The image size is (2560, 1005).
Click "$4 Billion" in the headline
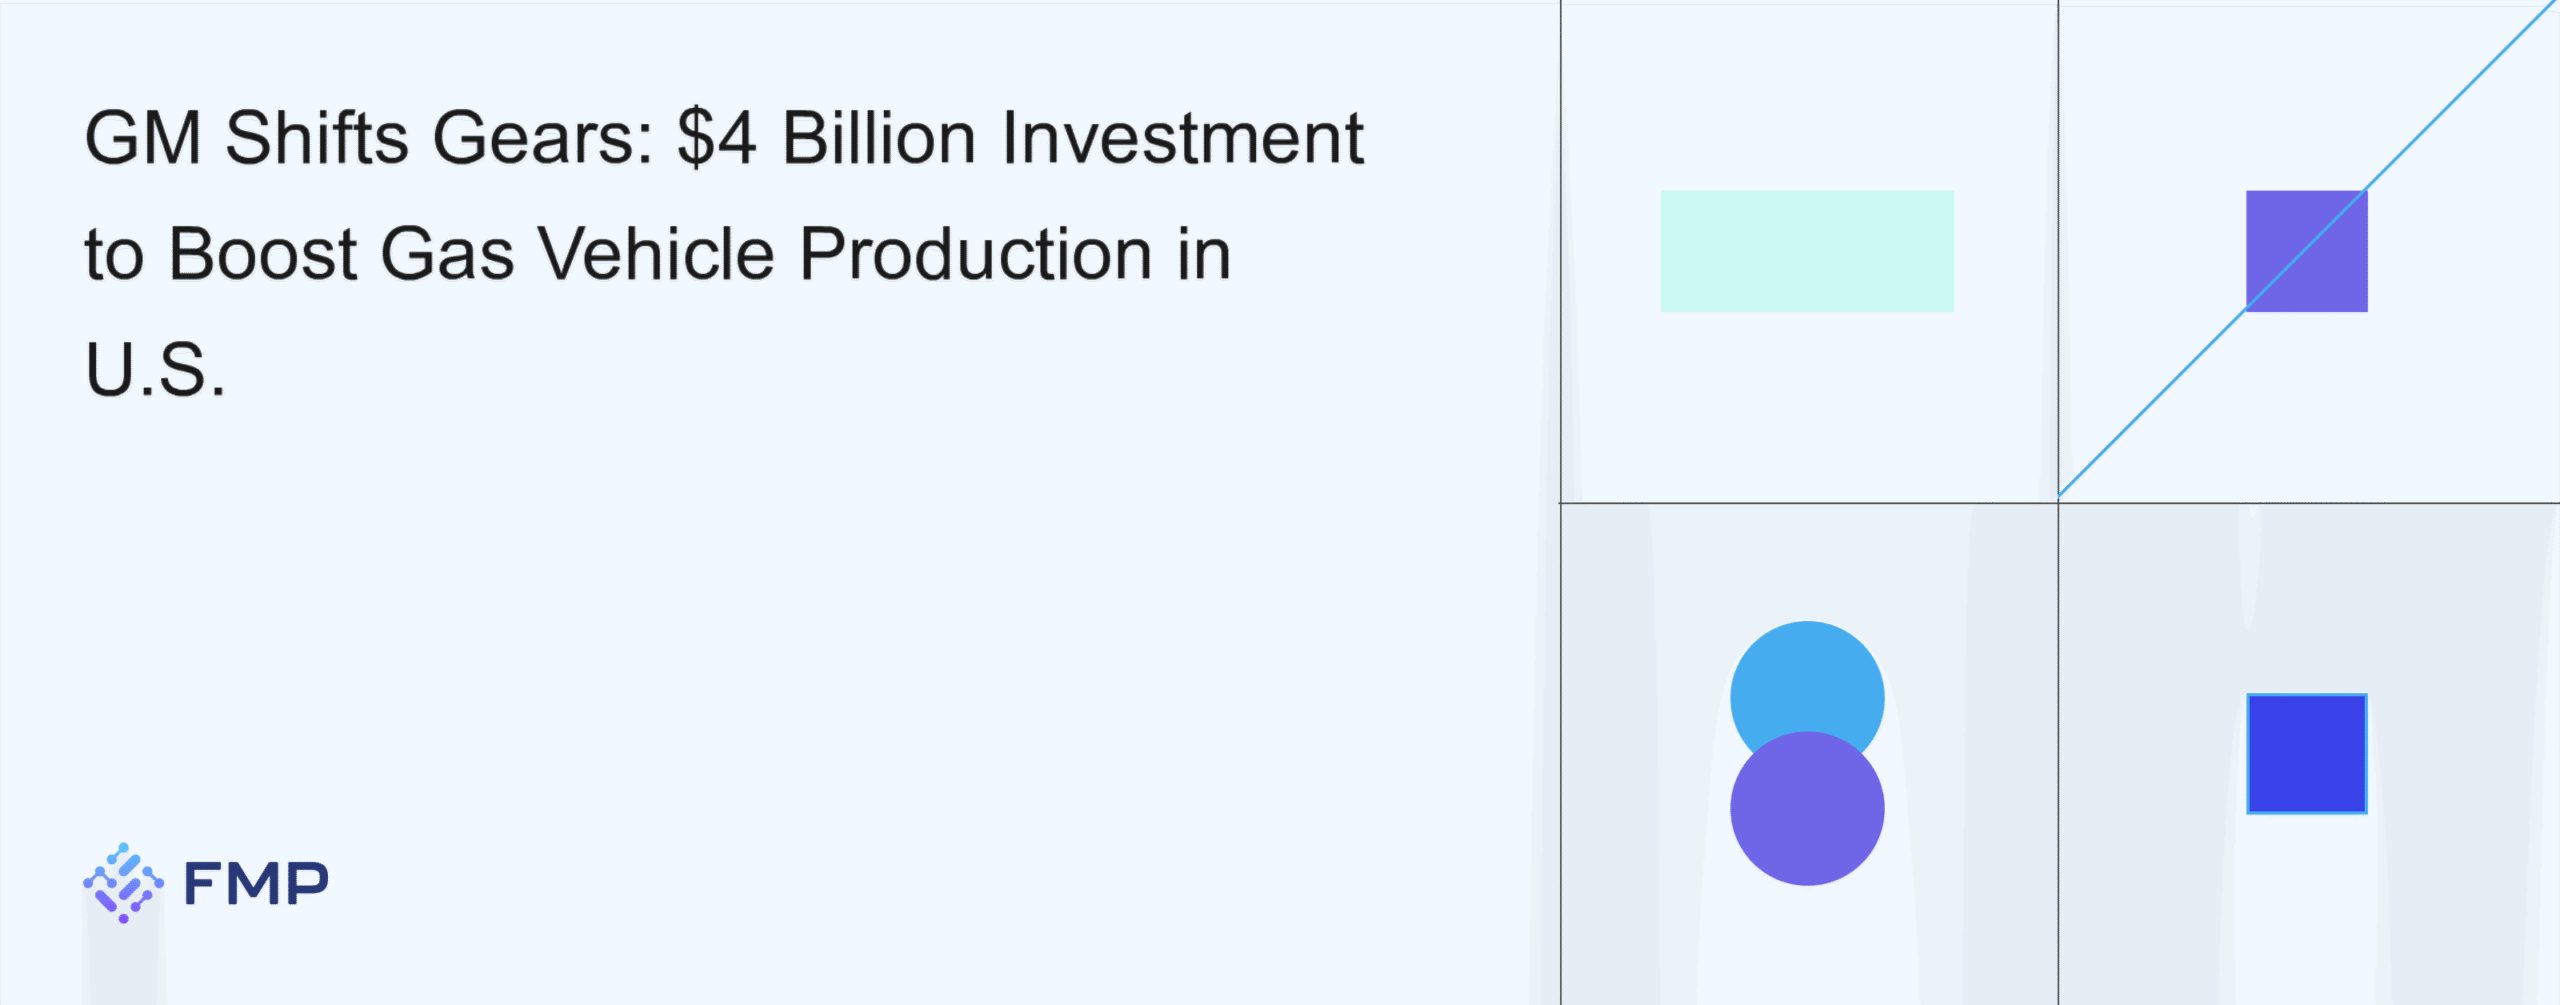pyautogui.click(x=826, y=138)
